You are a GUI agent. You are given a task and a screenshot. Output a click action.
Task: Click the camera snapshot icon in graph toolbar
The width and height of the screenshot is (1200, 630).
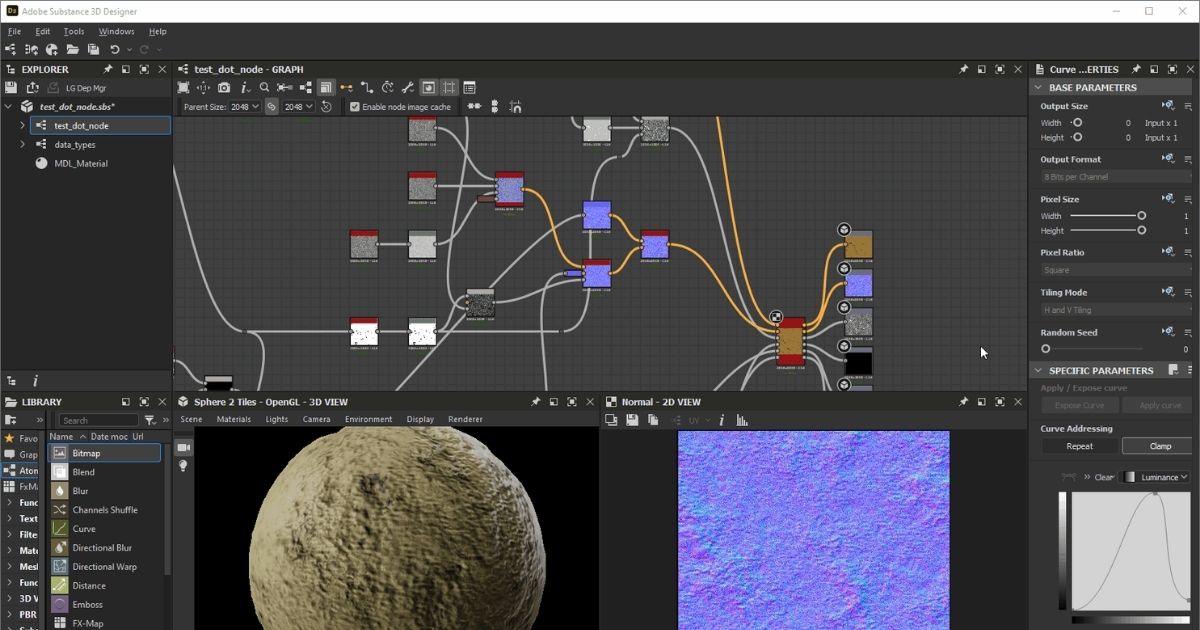pos(224,88)
